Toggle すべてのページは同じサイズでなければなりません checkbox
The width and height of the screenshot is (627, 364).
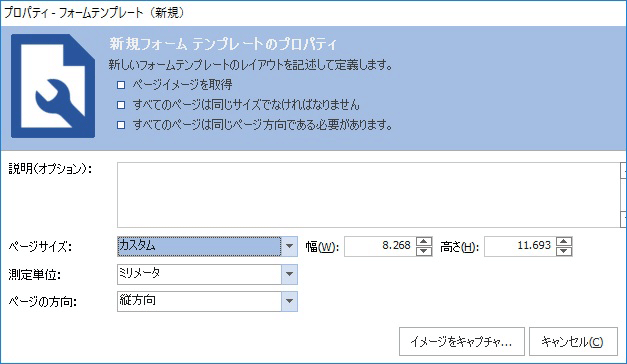(x=121, y=105)
